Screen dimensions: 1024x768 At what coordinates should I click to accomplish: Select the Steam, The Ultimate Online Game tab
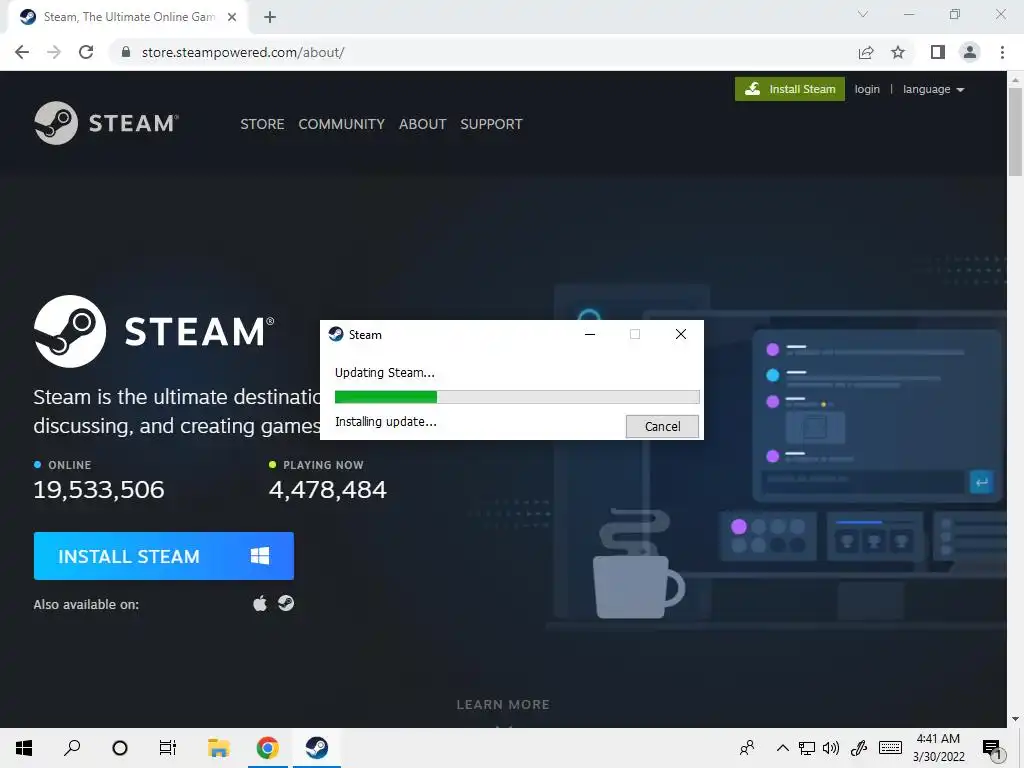(128, 17)
